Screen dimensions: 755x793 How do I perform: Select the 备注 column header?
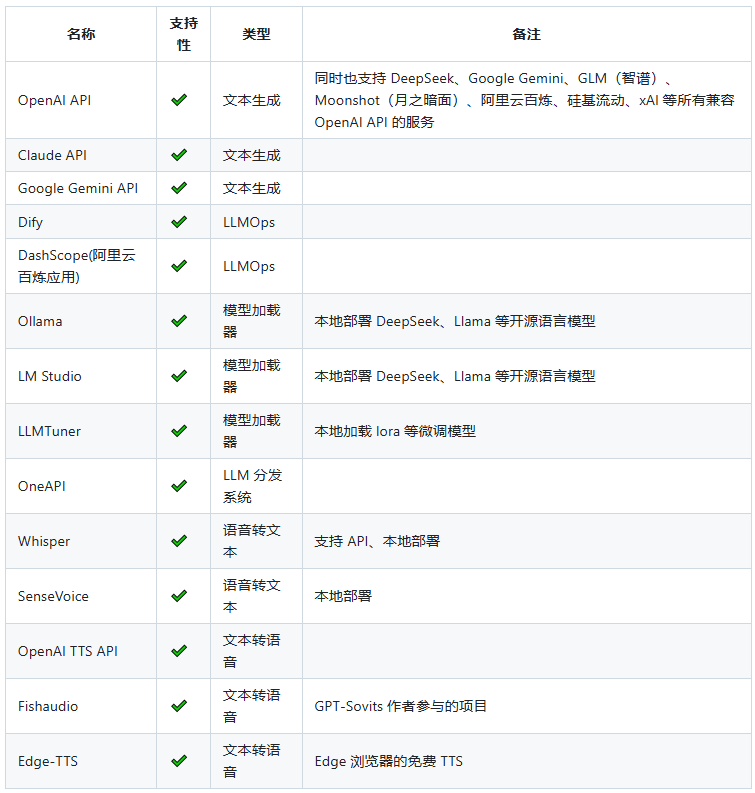(x=526, y=34)
